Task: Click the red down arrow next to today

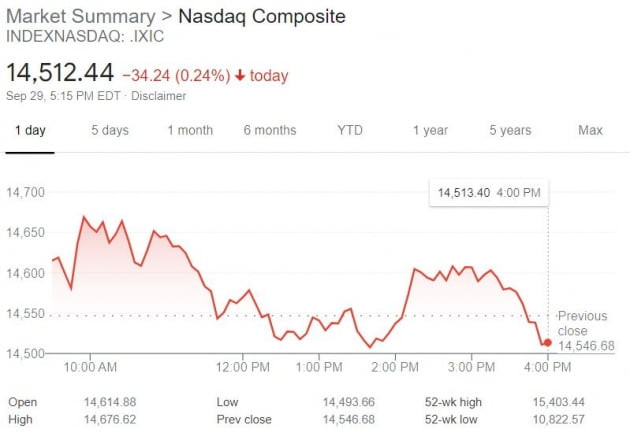Action: pos(240,75)
